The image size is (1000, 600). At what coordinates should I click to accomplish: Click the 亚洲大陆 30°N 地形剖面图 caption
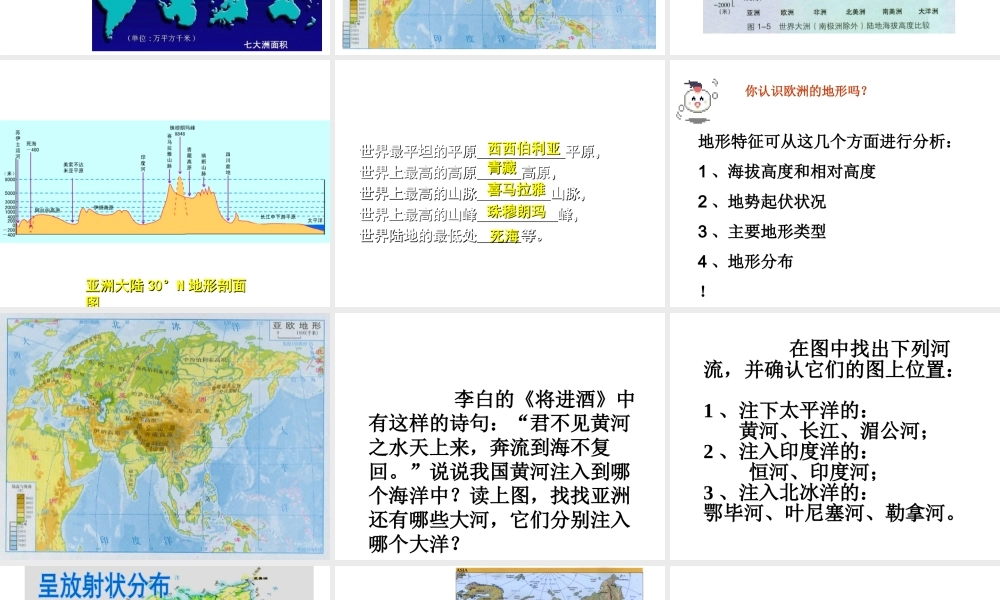click(x=166, y=293)
